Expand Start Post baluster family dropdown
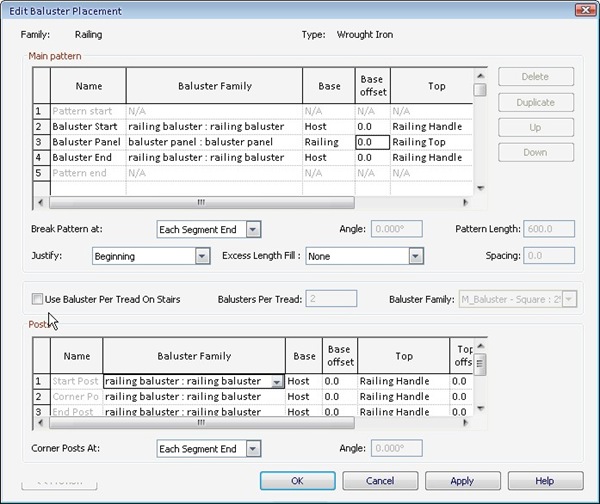This screenshot has height=504, width=600. pyautogui.click(x=277, y=382)
